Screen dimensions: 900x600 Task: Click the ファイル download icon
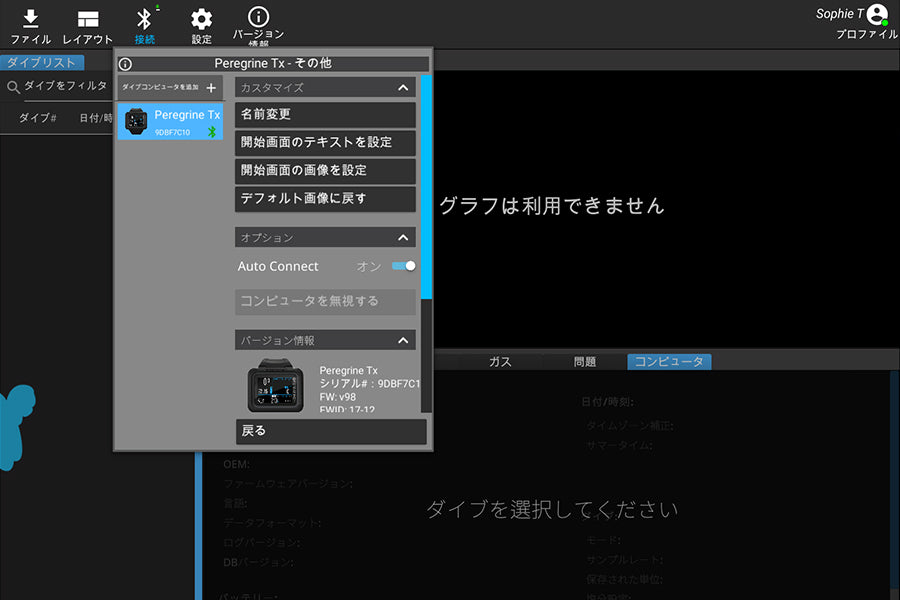(x=30, y=19)
